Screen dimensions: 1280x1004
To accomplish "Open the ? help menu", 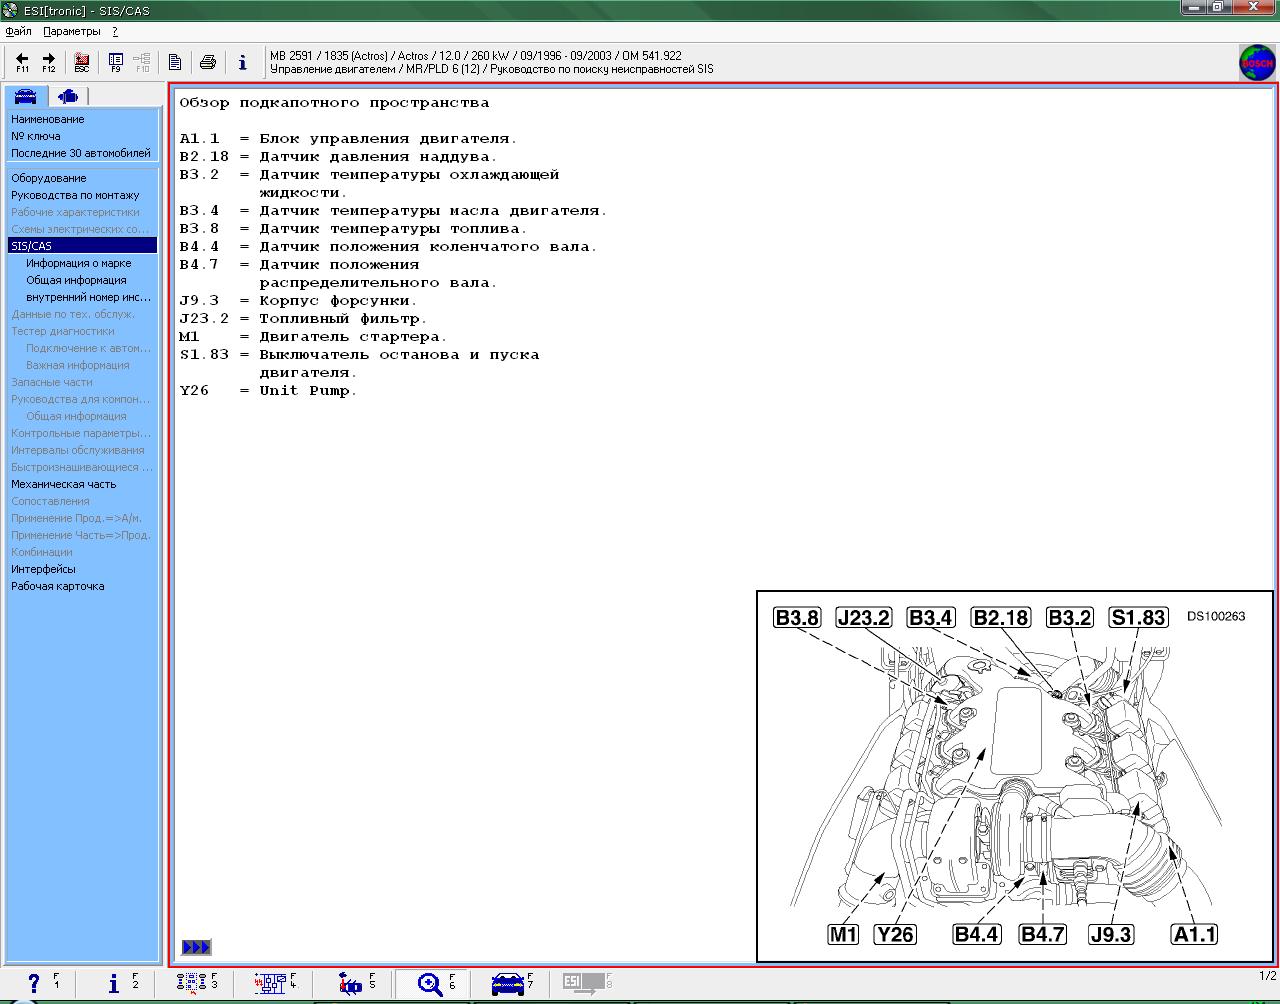I will click(x=115, y=31).
